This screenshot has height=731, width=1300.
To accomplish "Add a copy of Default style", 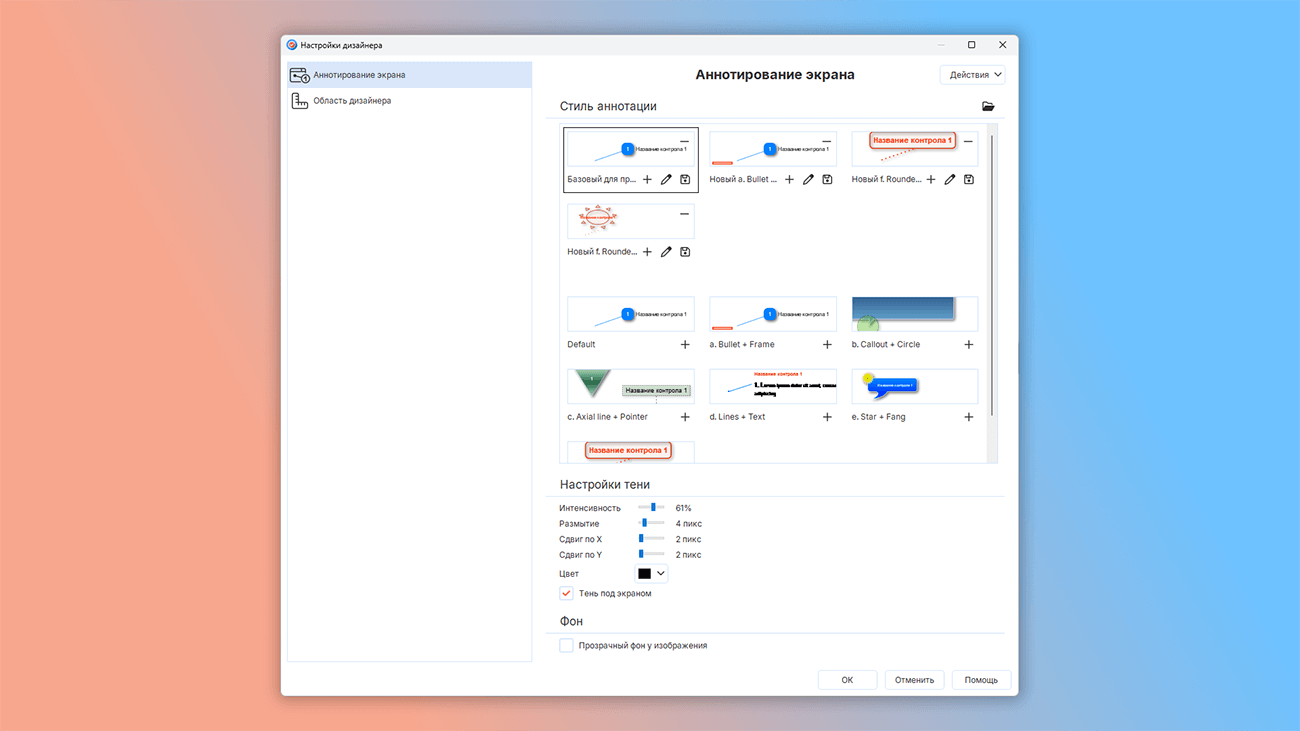I will pos(685,345).
